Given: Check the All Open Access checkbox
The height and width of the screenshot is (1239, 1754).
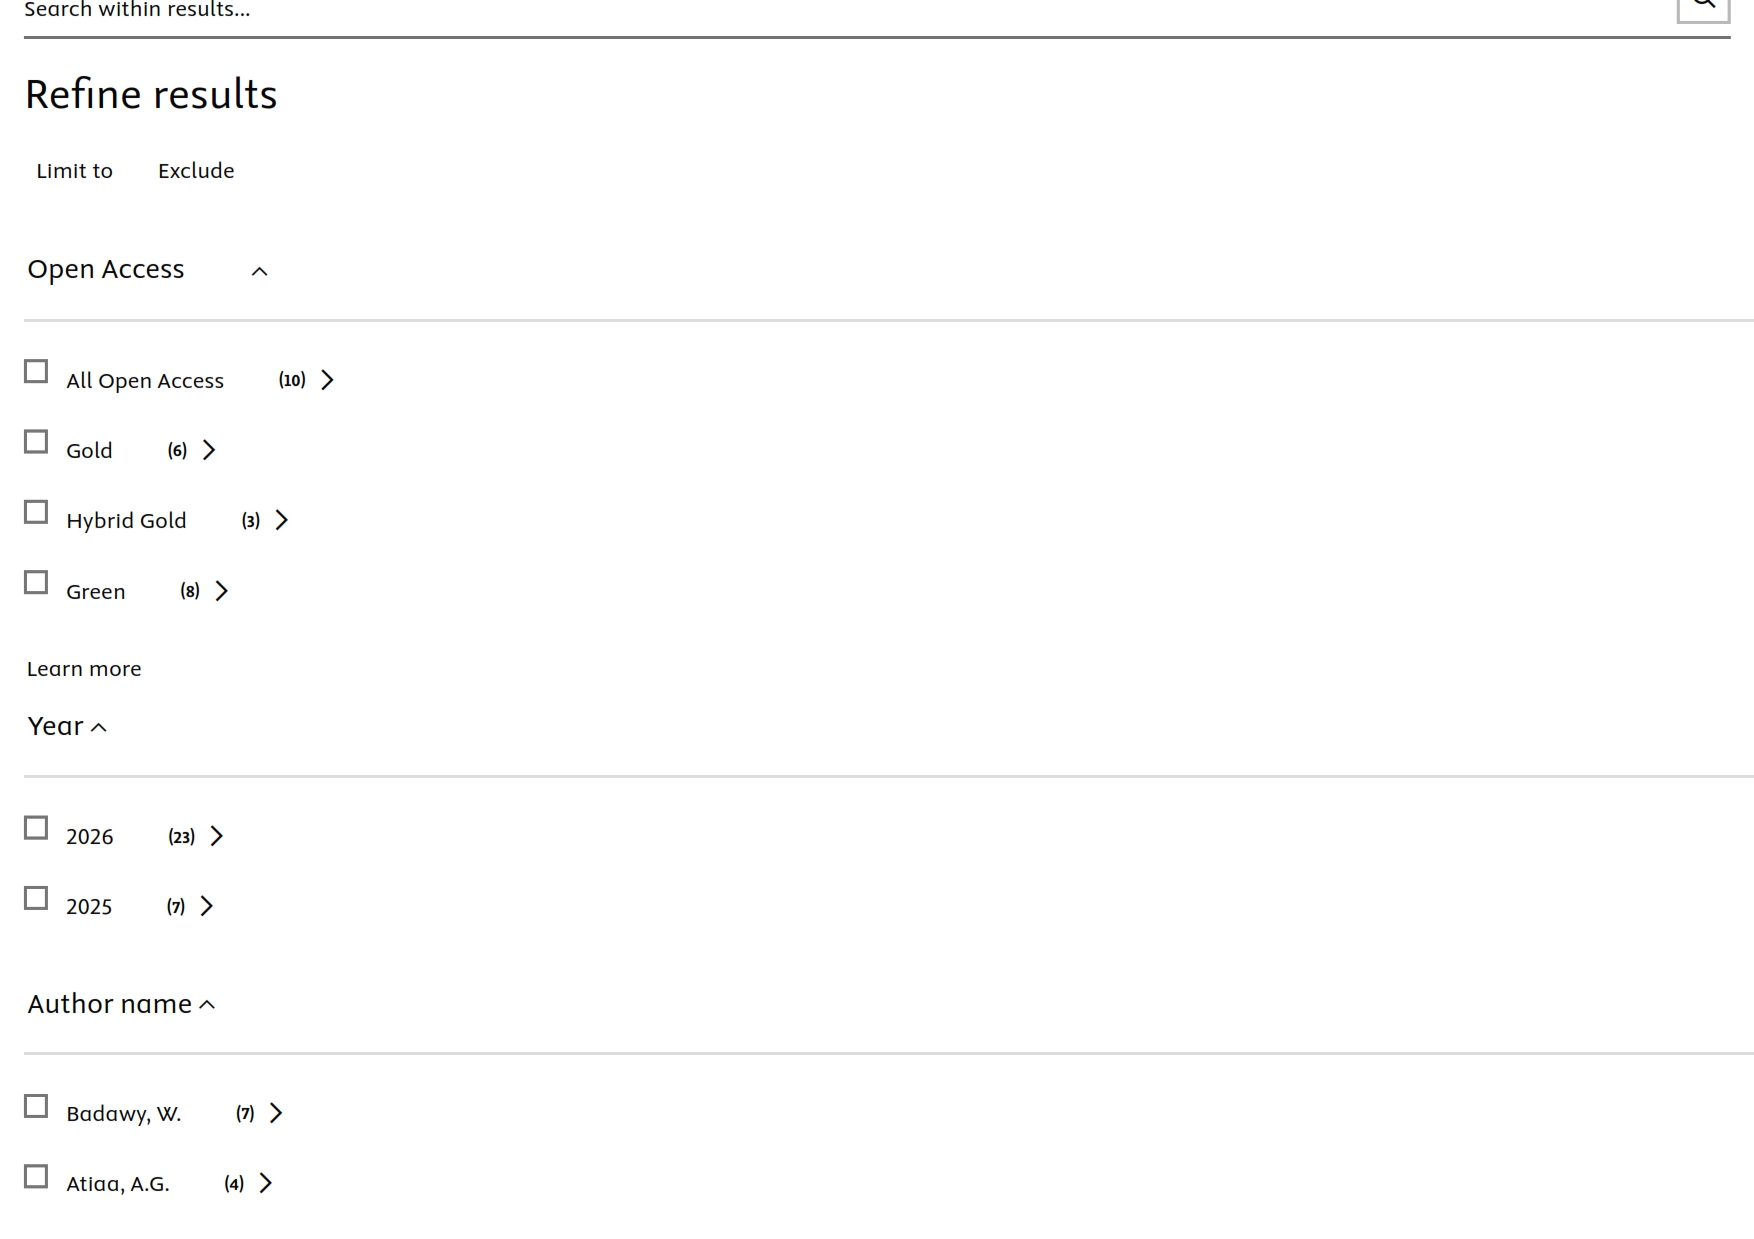Looking at the screenshot, I should [36, 372].
